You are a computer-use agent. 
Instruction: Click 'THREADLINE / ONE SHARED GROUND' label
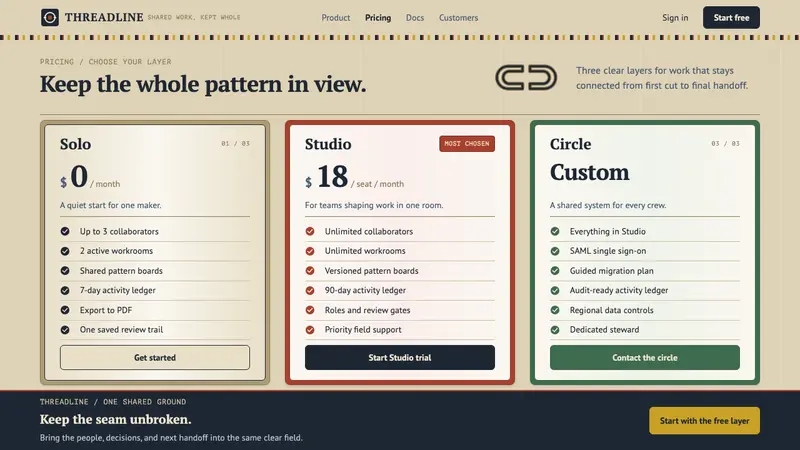[x=113, y=402]
